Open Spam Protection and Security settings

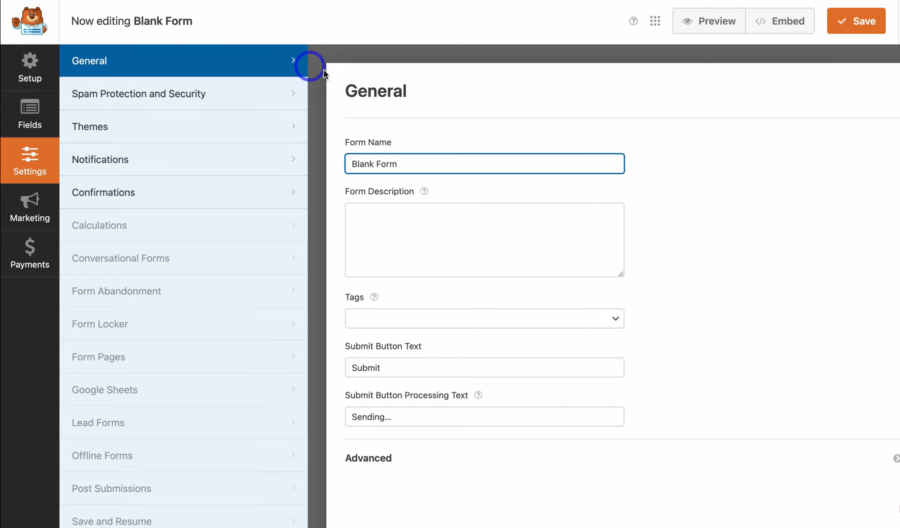pyautogui.click(x=184, y=94)
